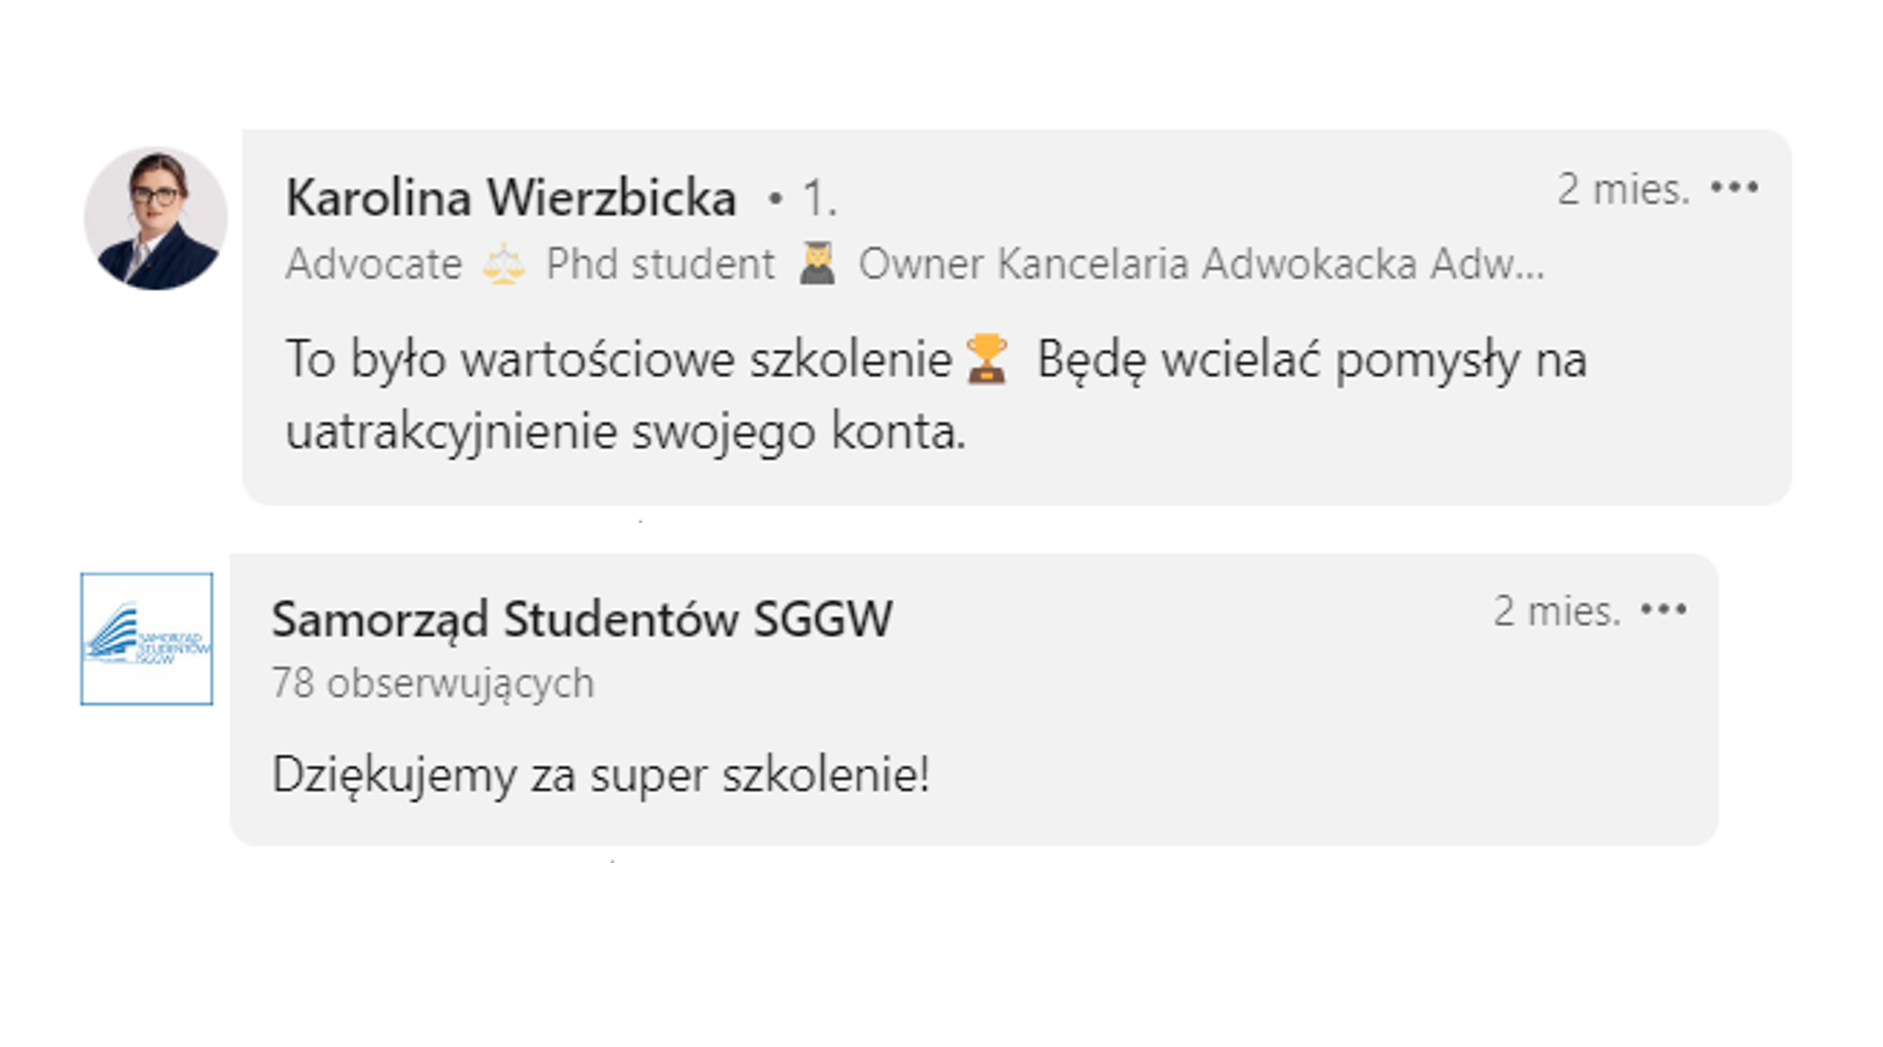The height and width of the screenshot is (1047, 1883).
Task: Click "uatrakcyjnienie swojego konta." comment line
Action: point(626,432)
